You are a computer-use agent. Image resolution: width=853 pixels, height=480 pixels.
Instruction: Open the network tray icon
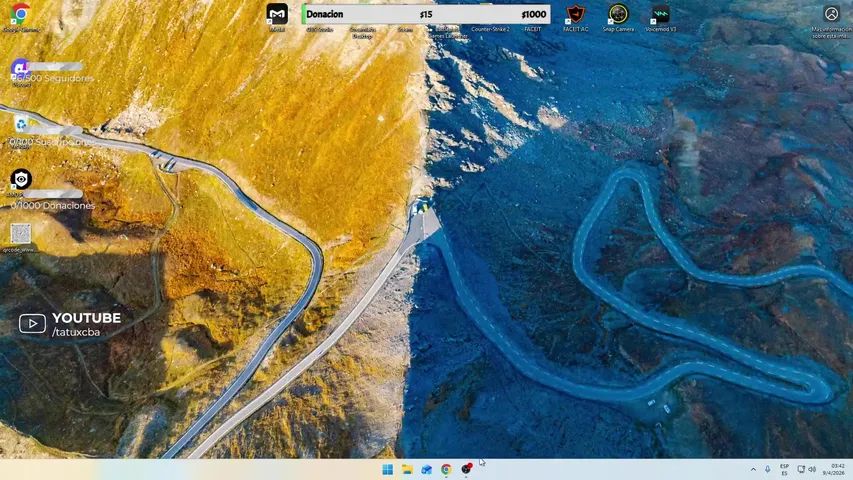801,469
